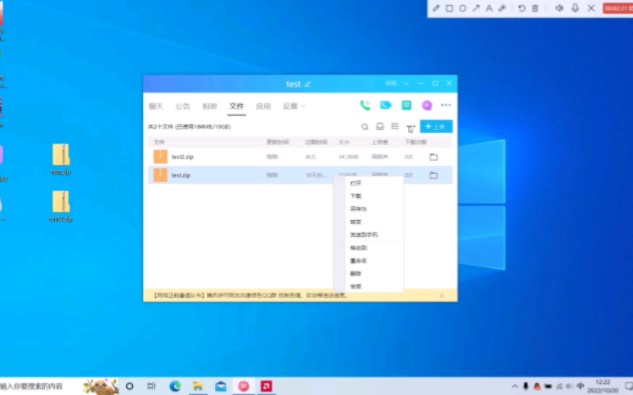
Task: Pick the text annotation tool
Action: (489, 8)
